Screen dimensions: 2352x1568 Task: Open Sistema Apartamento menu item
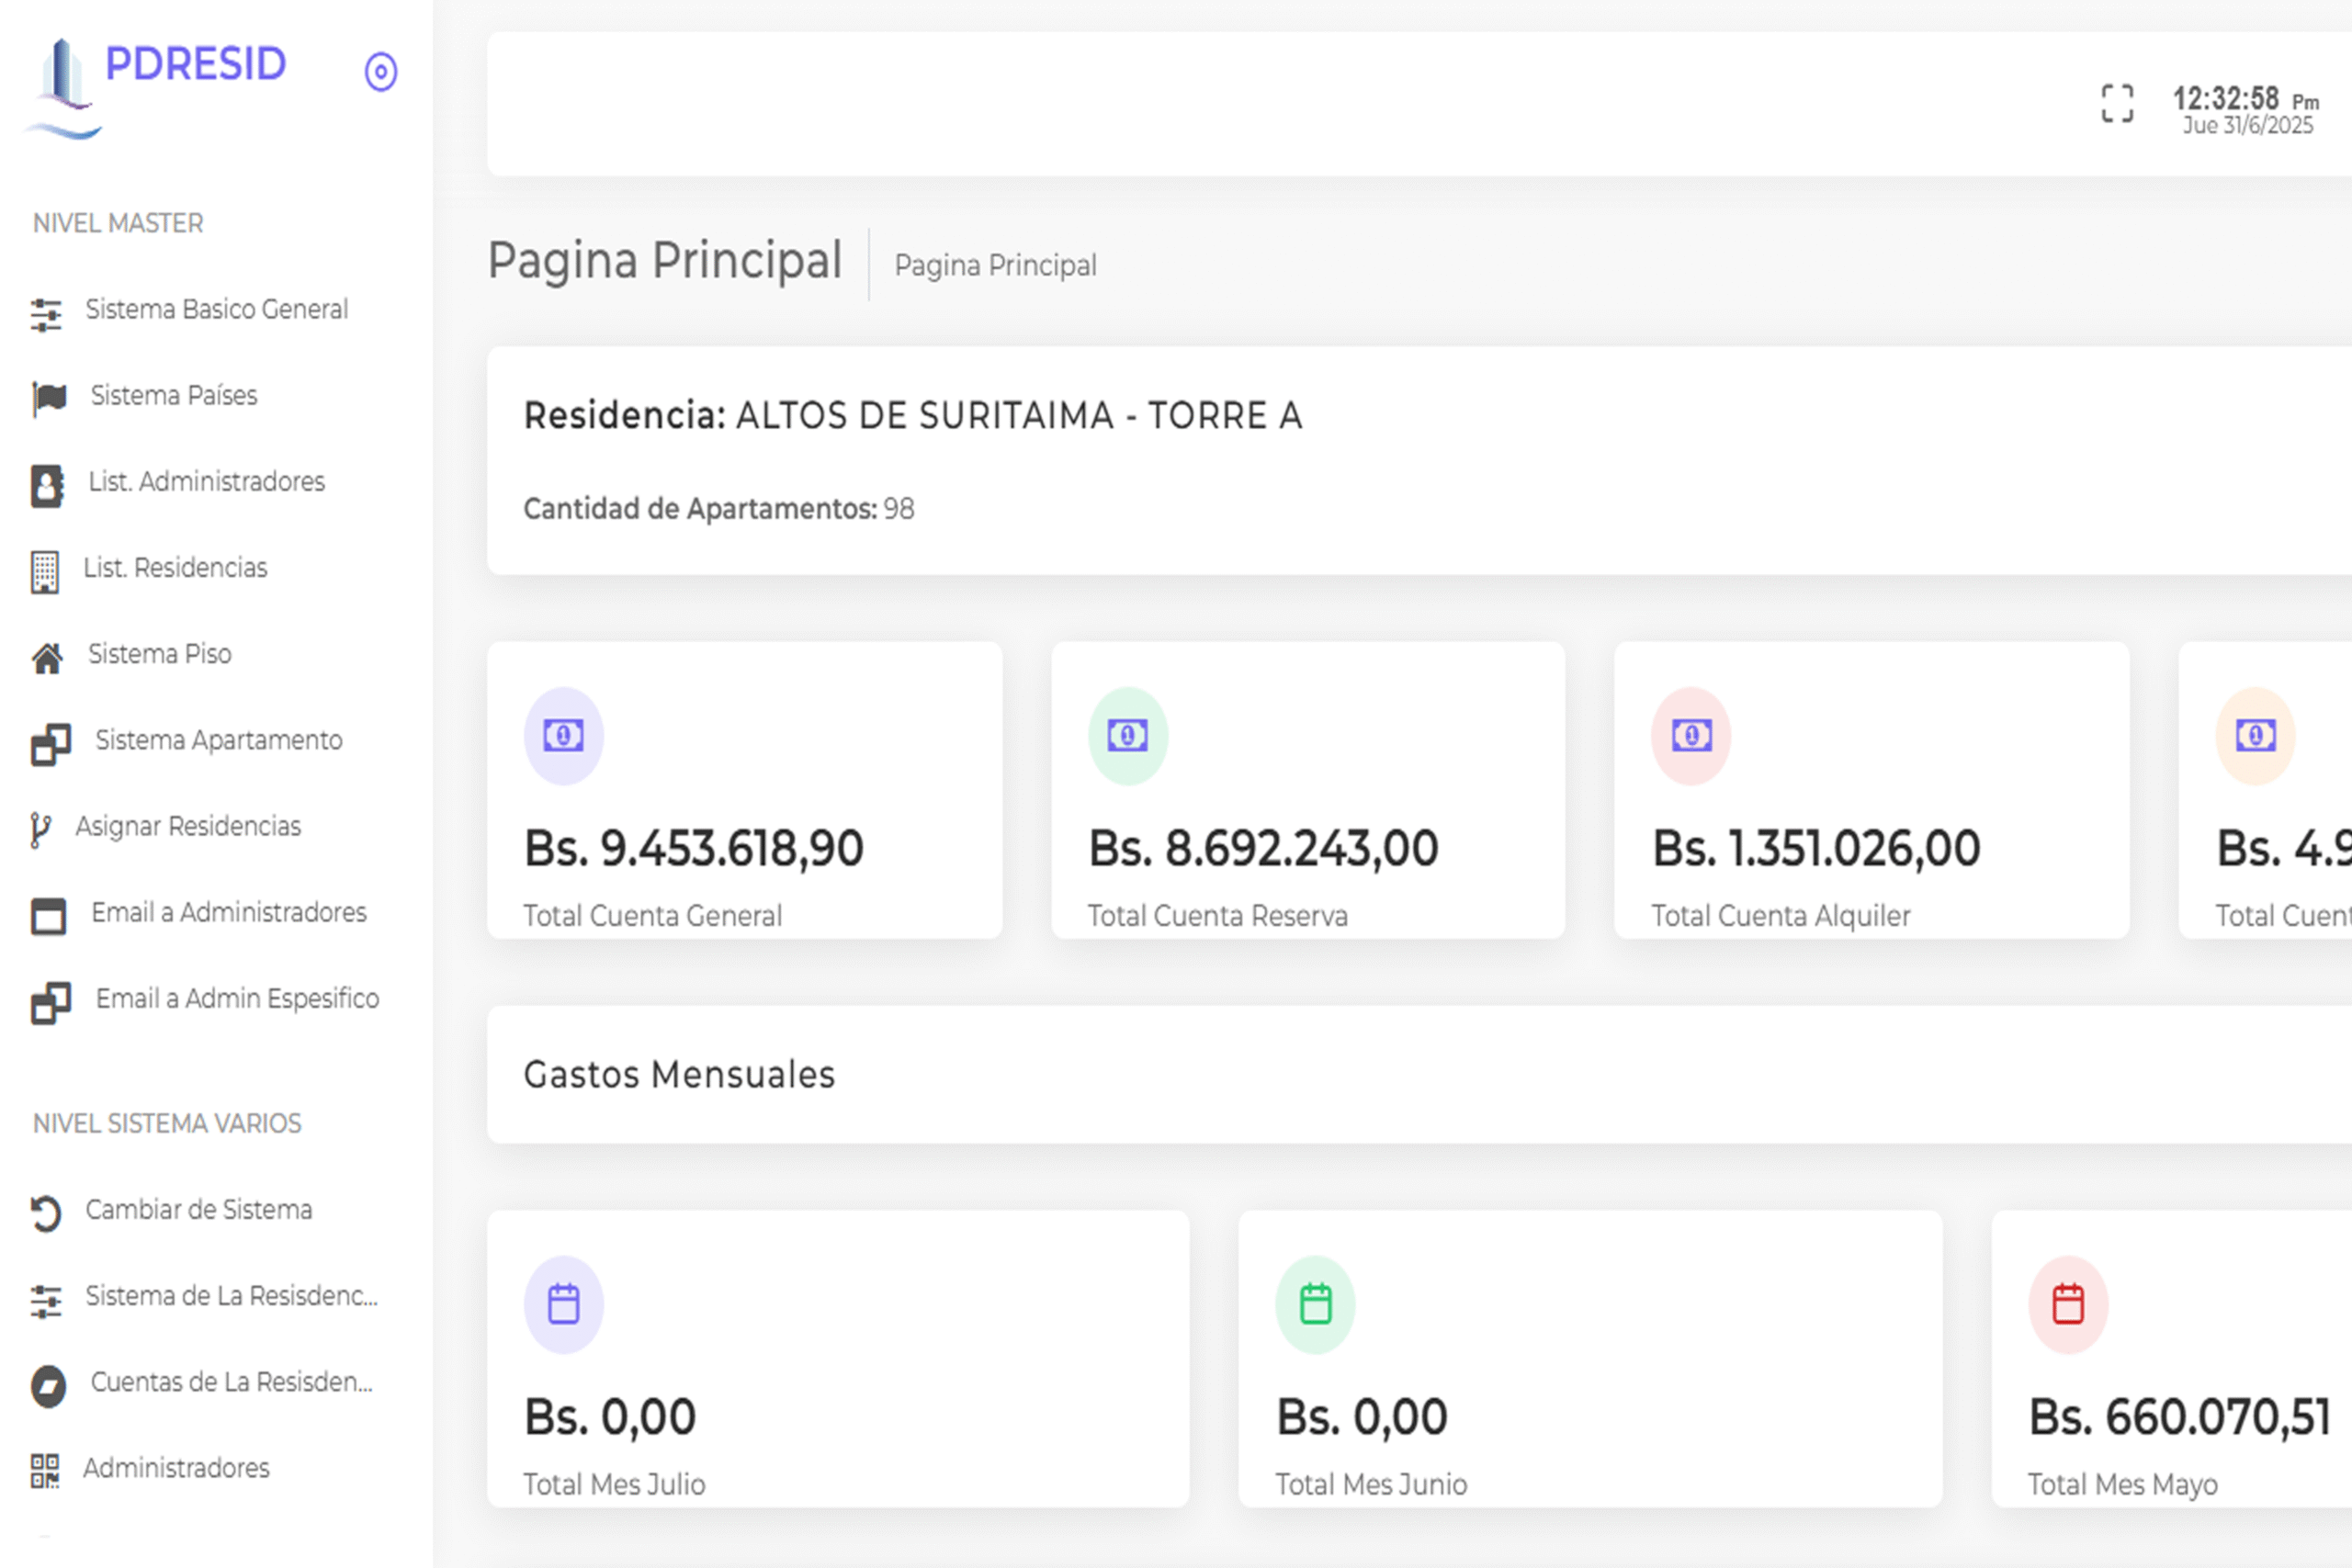(218, 741)
